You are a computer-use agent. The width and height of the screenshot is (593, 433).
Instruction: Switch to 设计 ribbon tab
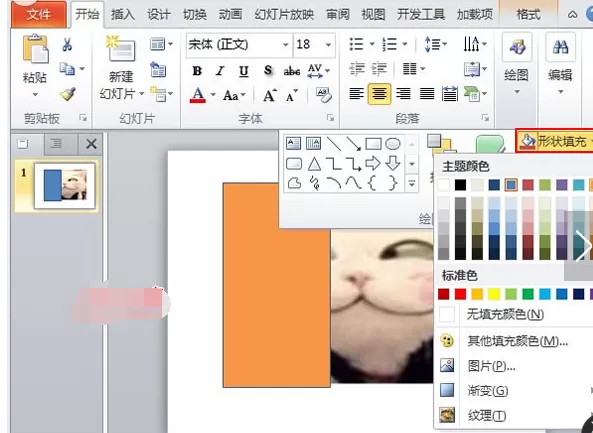159,15
